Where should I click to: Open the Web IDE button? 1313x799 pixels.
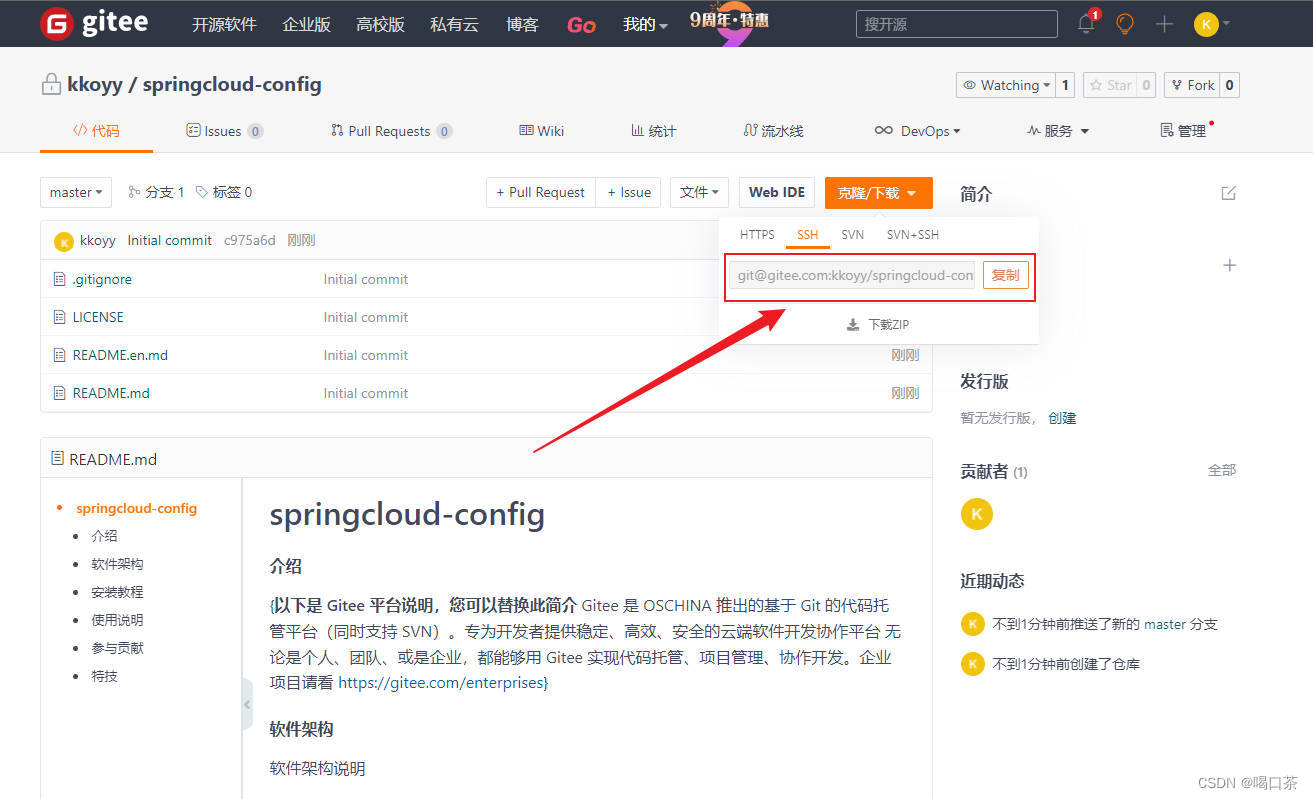coord(777,192)
